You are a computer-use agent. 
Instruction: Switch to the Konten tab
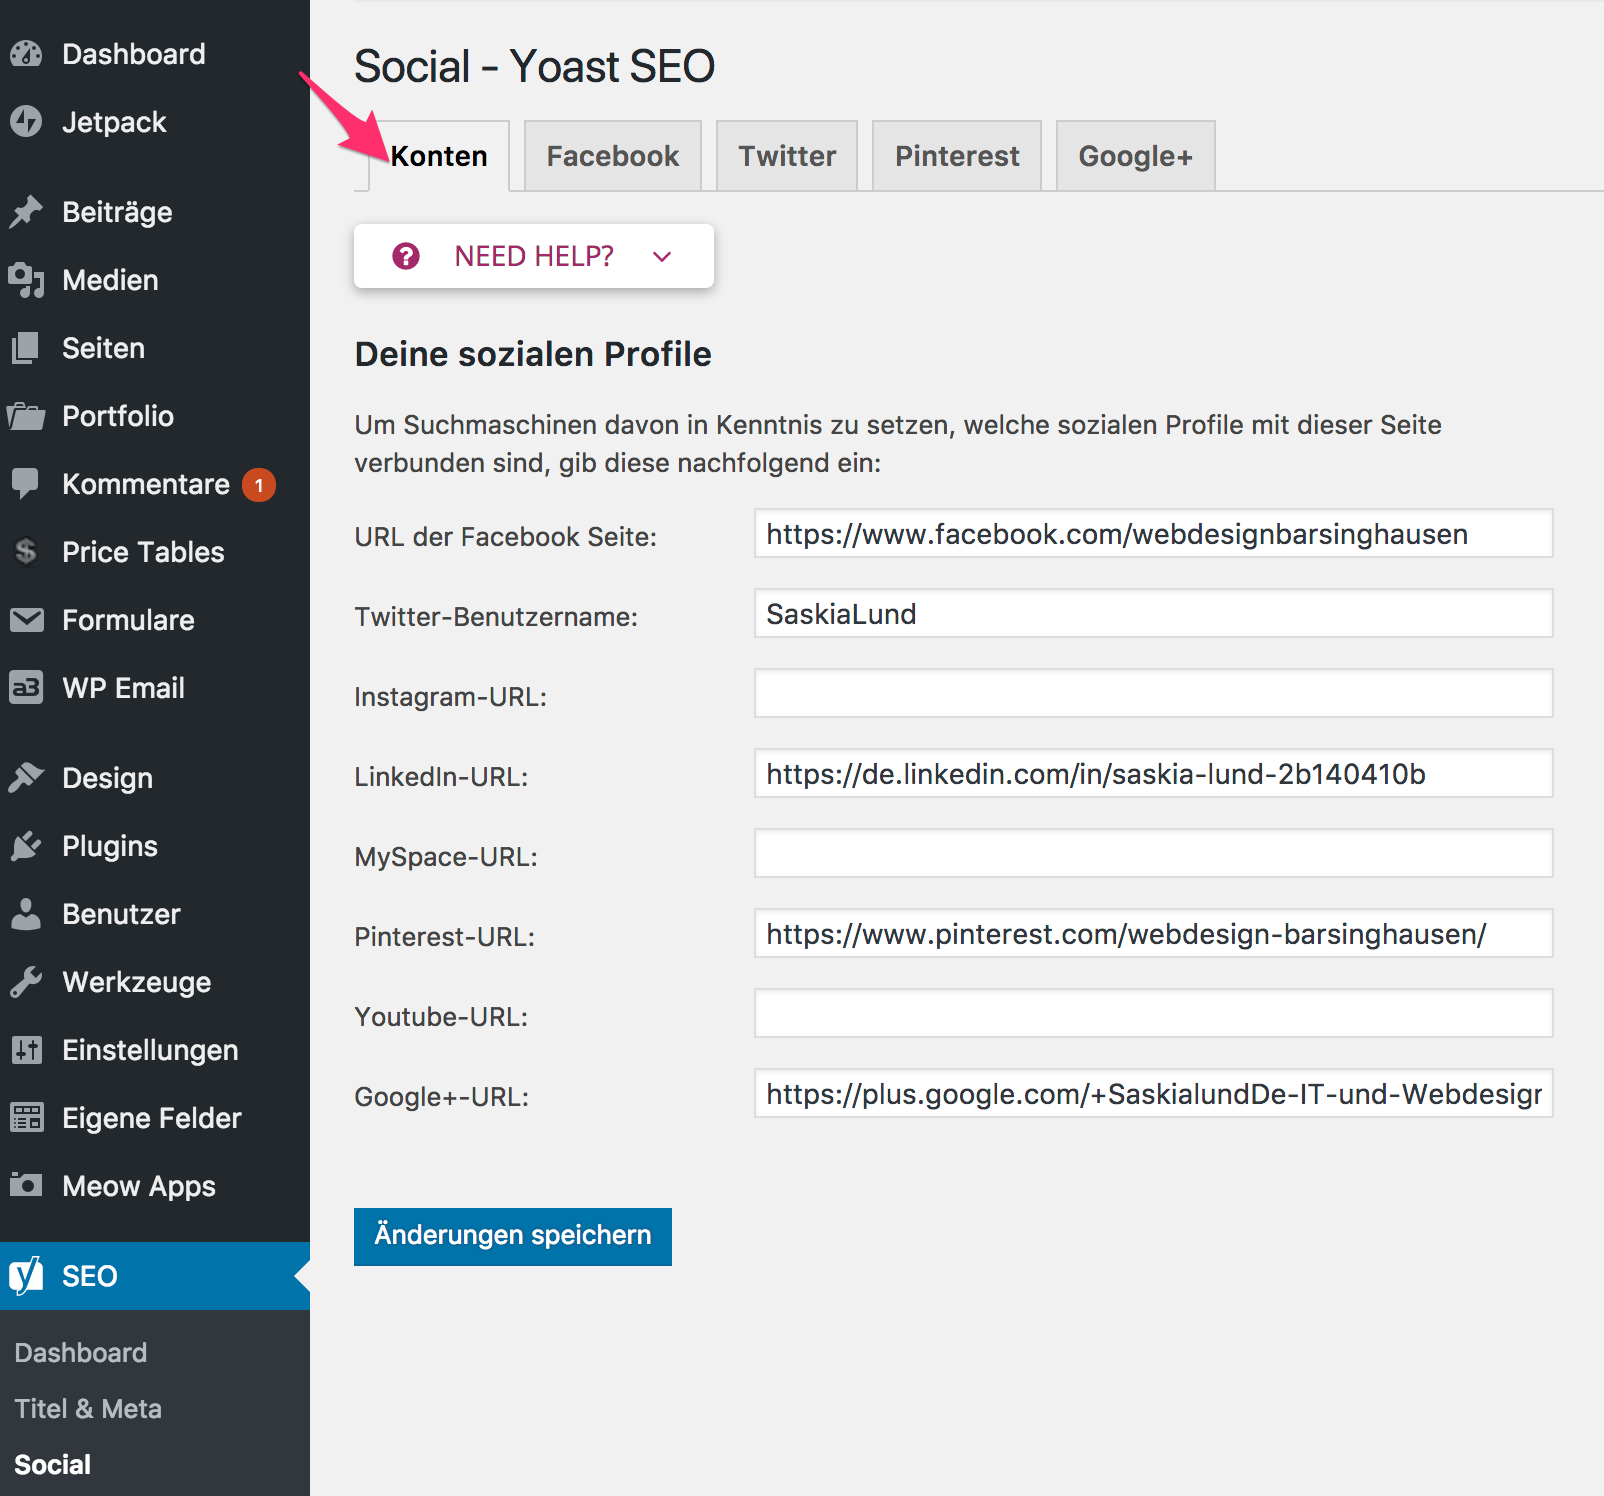click(439, 156)
